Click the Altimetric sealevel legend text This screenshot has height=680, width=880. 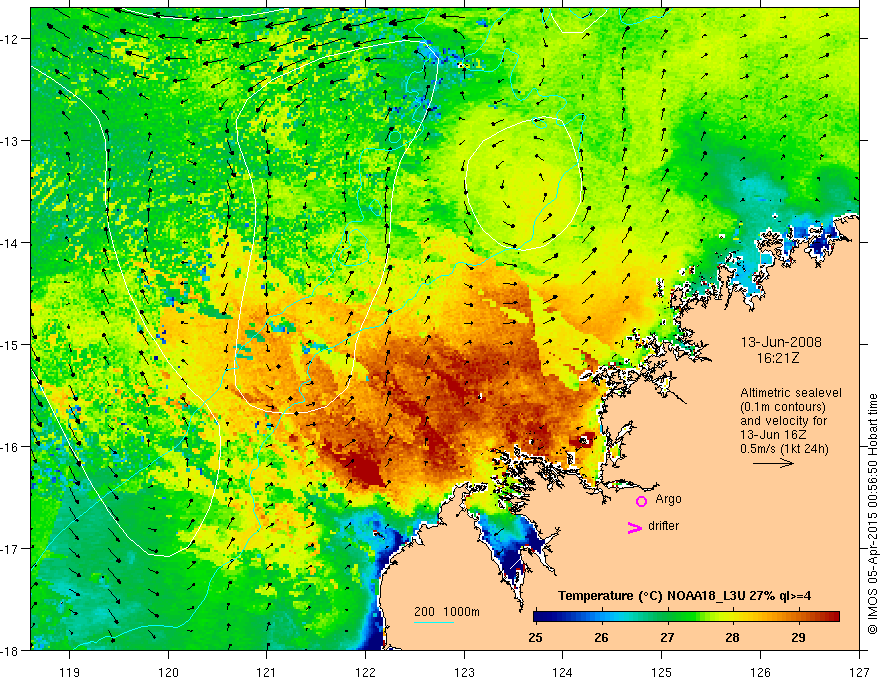pyautogui.click(x=791, y=393)
